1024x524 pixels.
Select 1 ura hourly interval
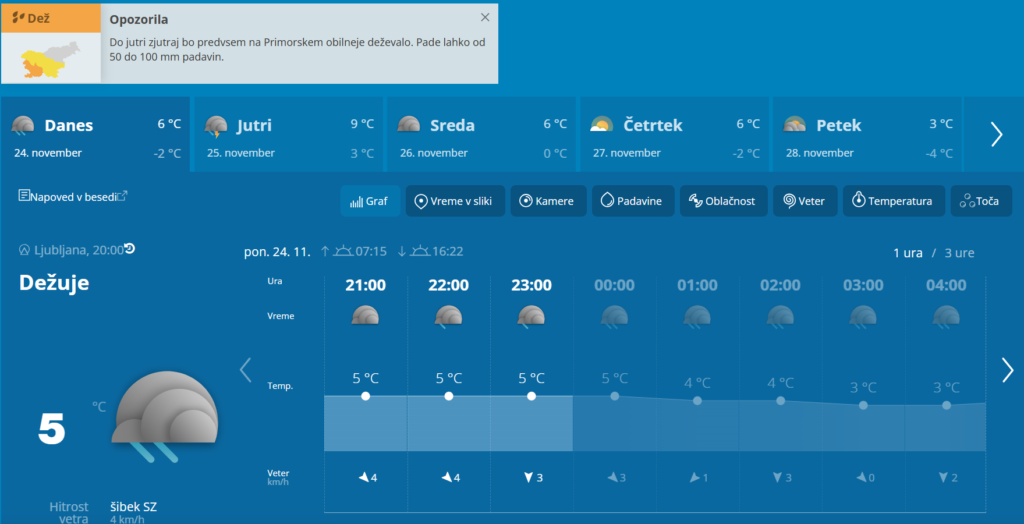tap(908, 253)
